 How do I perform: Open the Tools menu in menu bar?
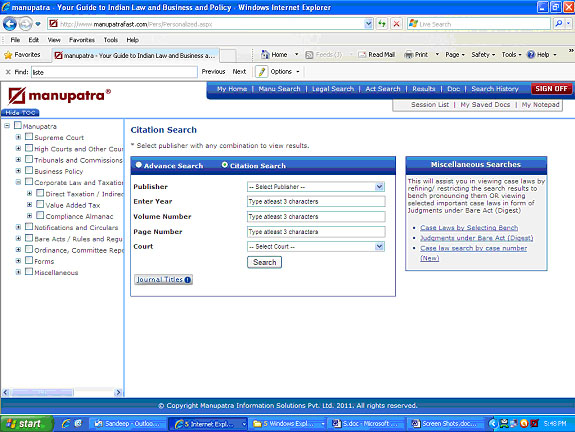(110, 40)
